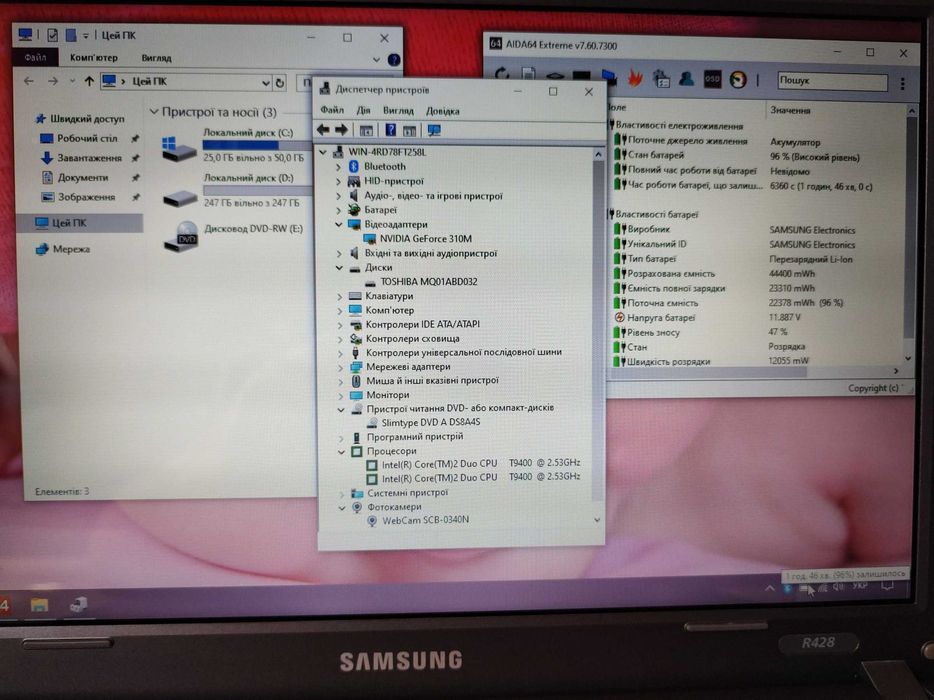934x700 pixels.
Task: Launch the flame stability test icon
Action: pyautogui.click(x=635, y=77)
